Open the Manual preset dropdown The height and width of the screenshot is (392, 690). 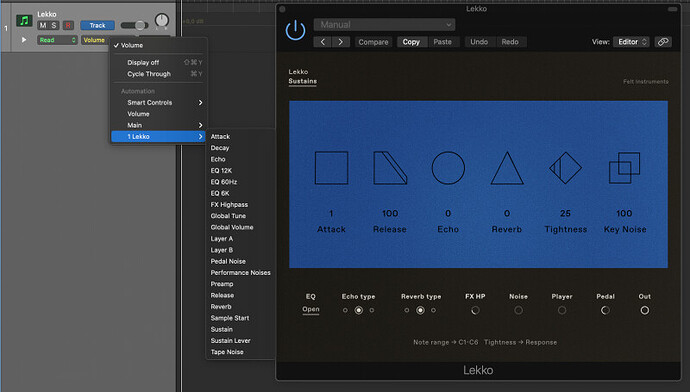[x=384, y=25]
